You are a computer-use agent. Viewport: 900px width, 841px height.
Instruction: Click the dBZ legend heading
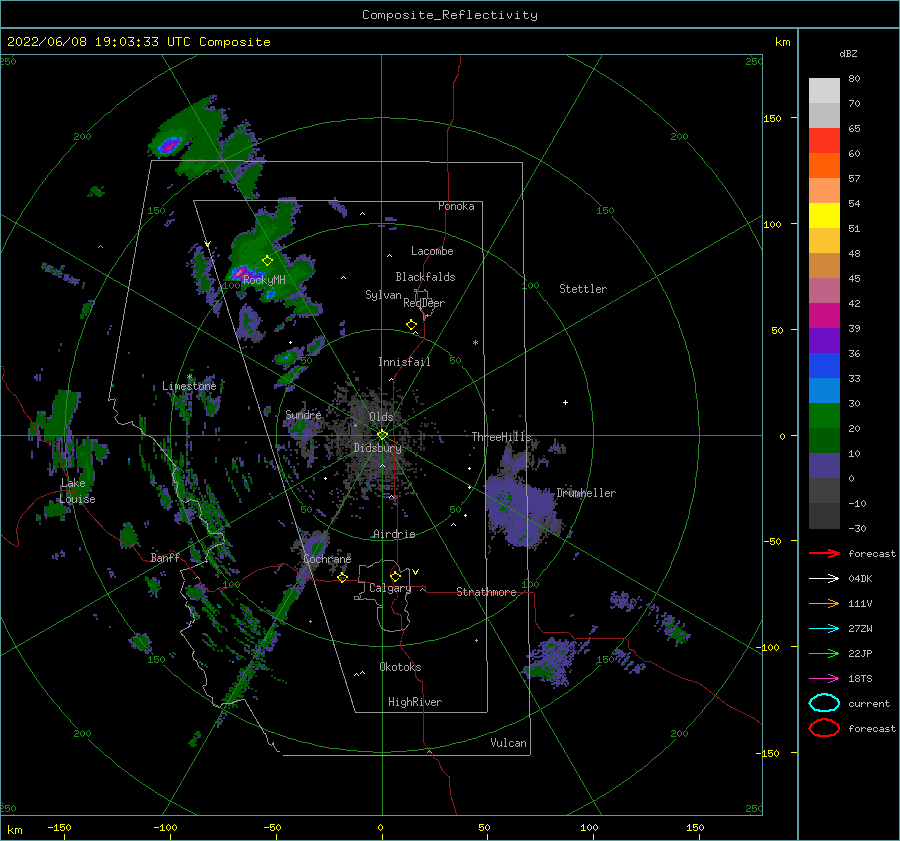coord(848,53)
